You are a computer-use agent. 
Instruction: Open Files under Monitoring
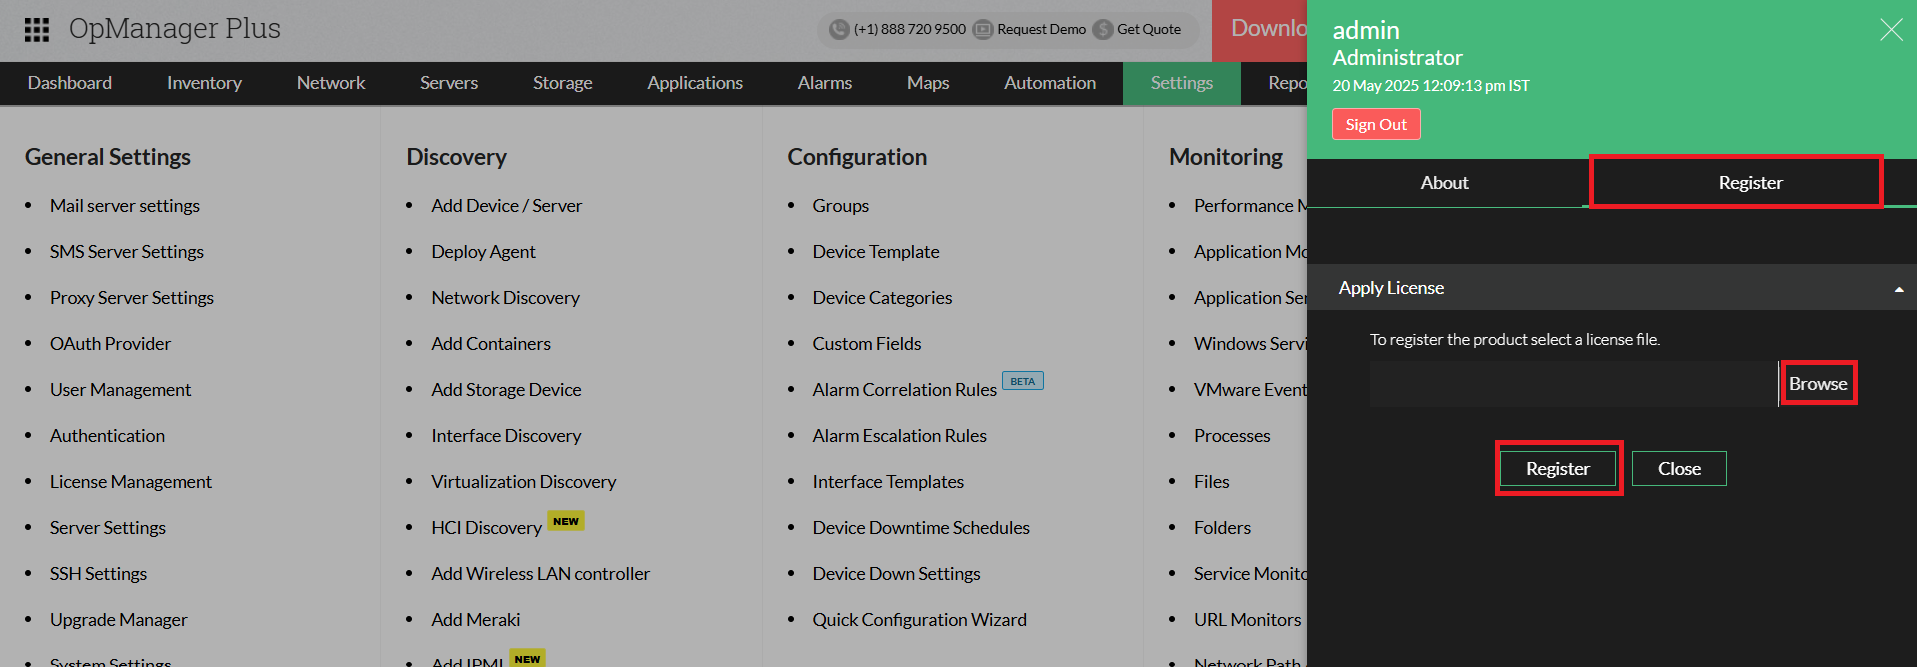(x=1211, y=482)
